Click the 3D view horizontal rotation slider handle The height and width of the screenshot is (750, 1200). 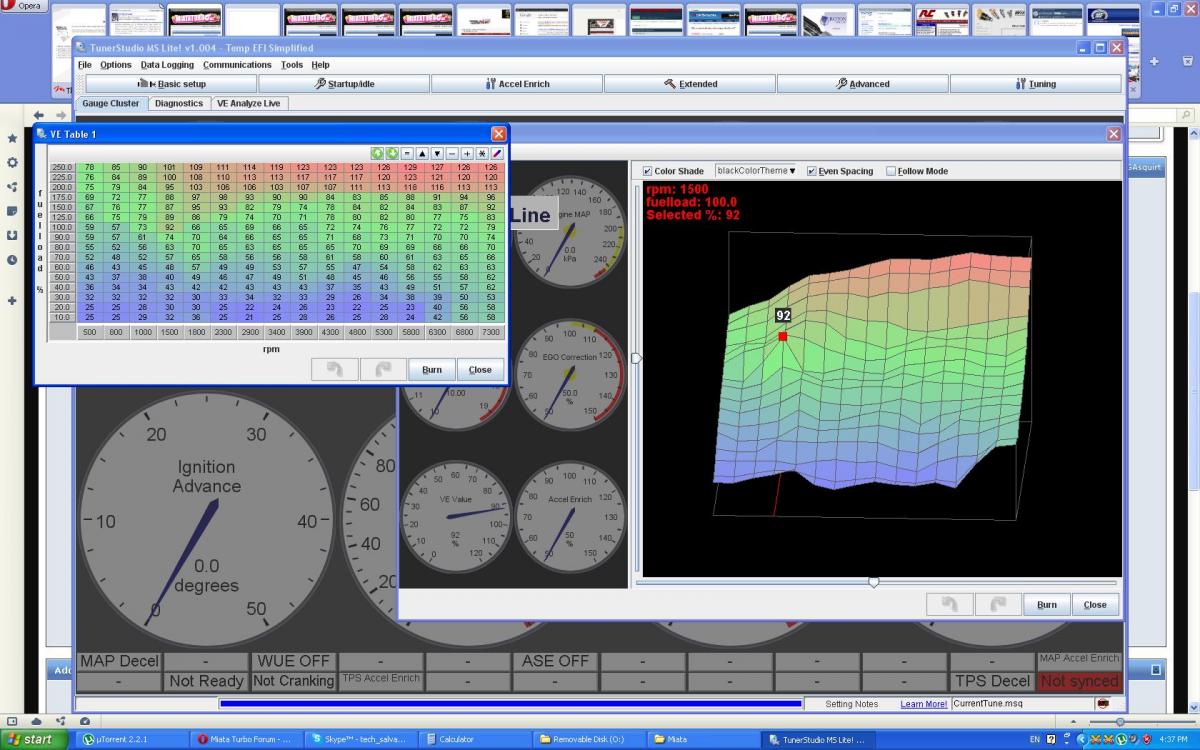pos(873,582)
